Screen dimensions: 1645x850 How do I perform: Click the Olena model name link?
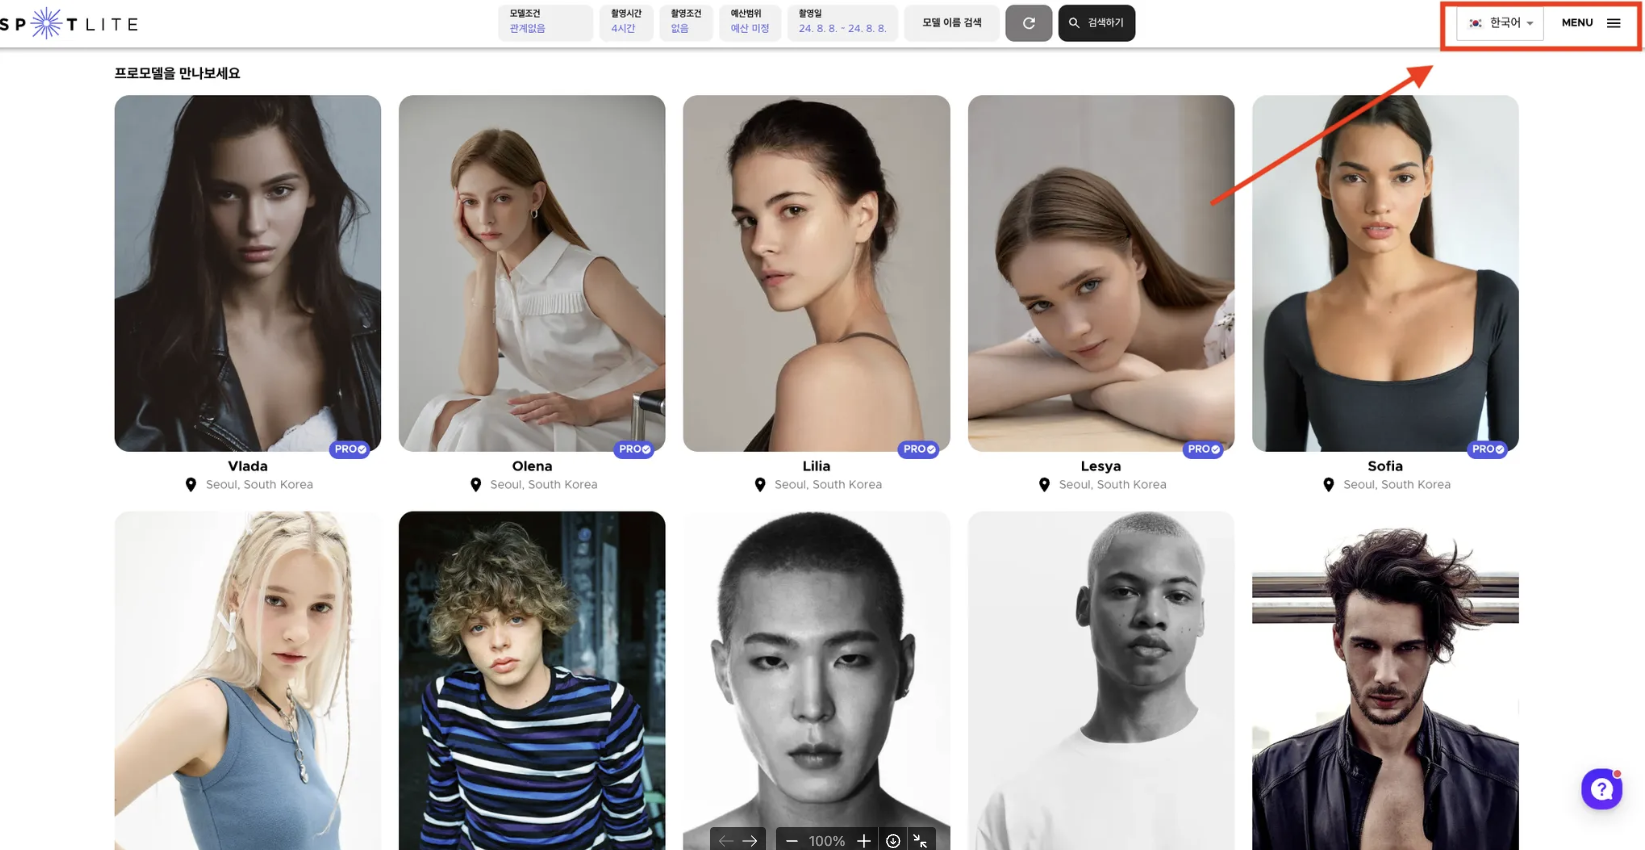(x=532, y=466)
